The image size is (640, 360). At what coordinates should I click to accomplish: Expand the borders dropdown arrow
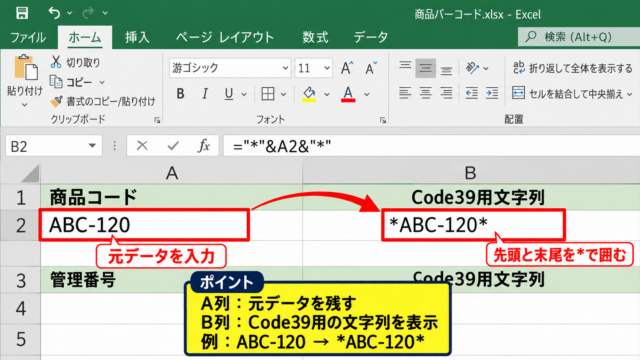pyautogui.click(x=284, y=94)
